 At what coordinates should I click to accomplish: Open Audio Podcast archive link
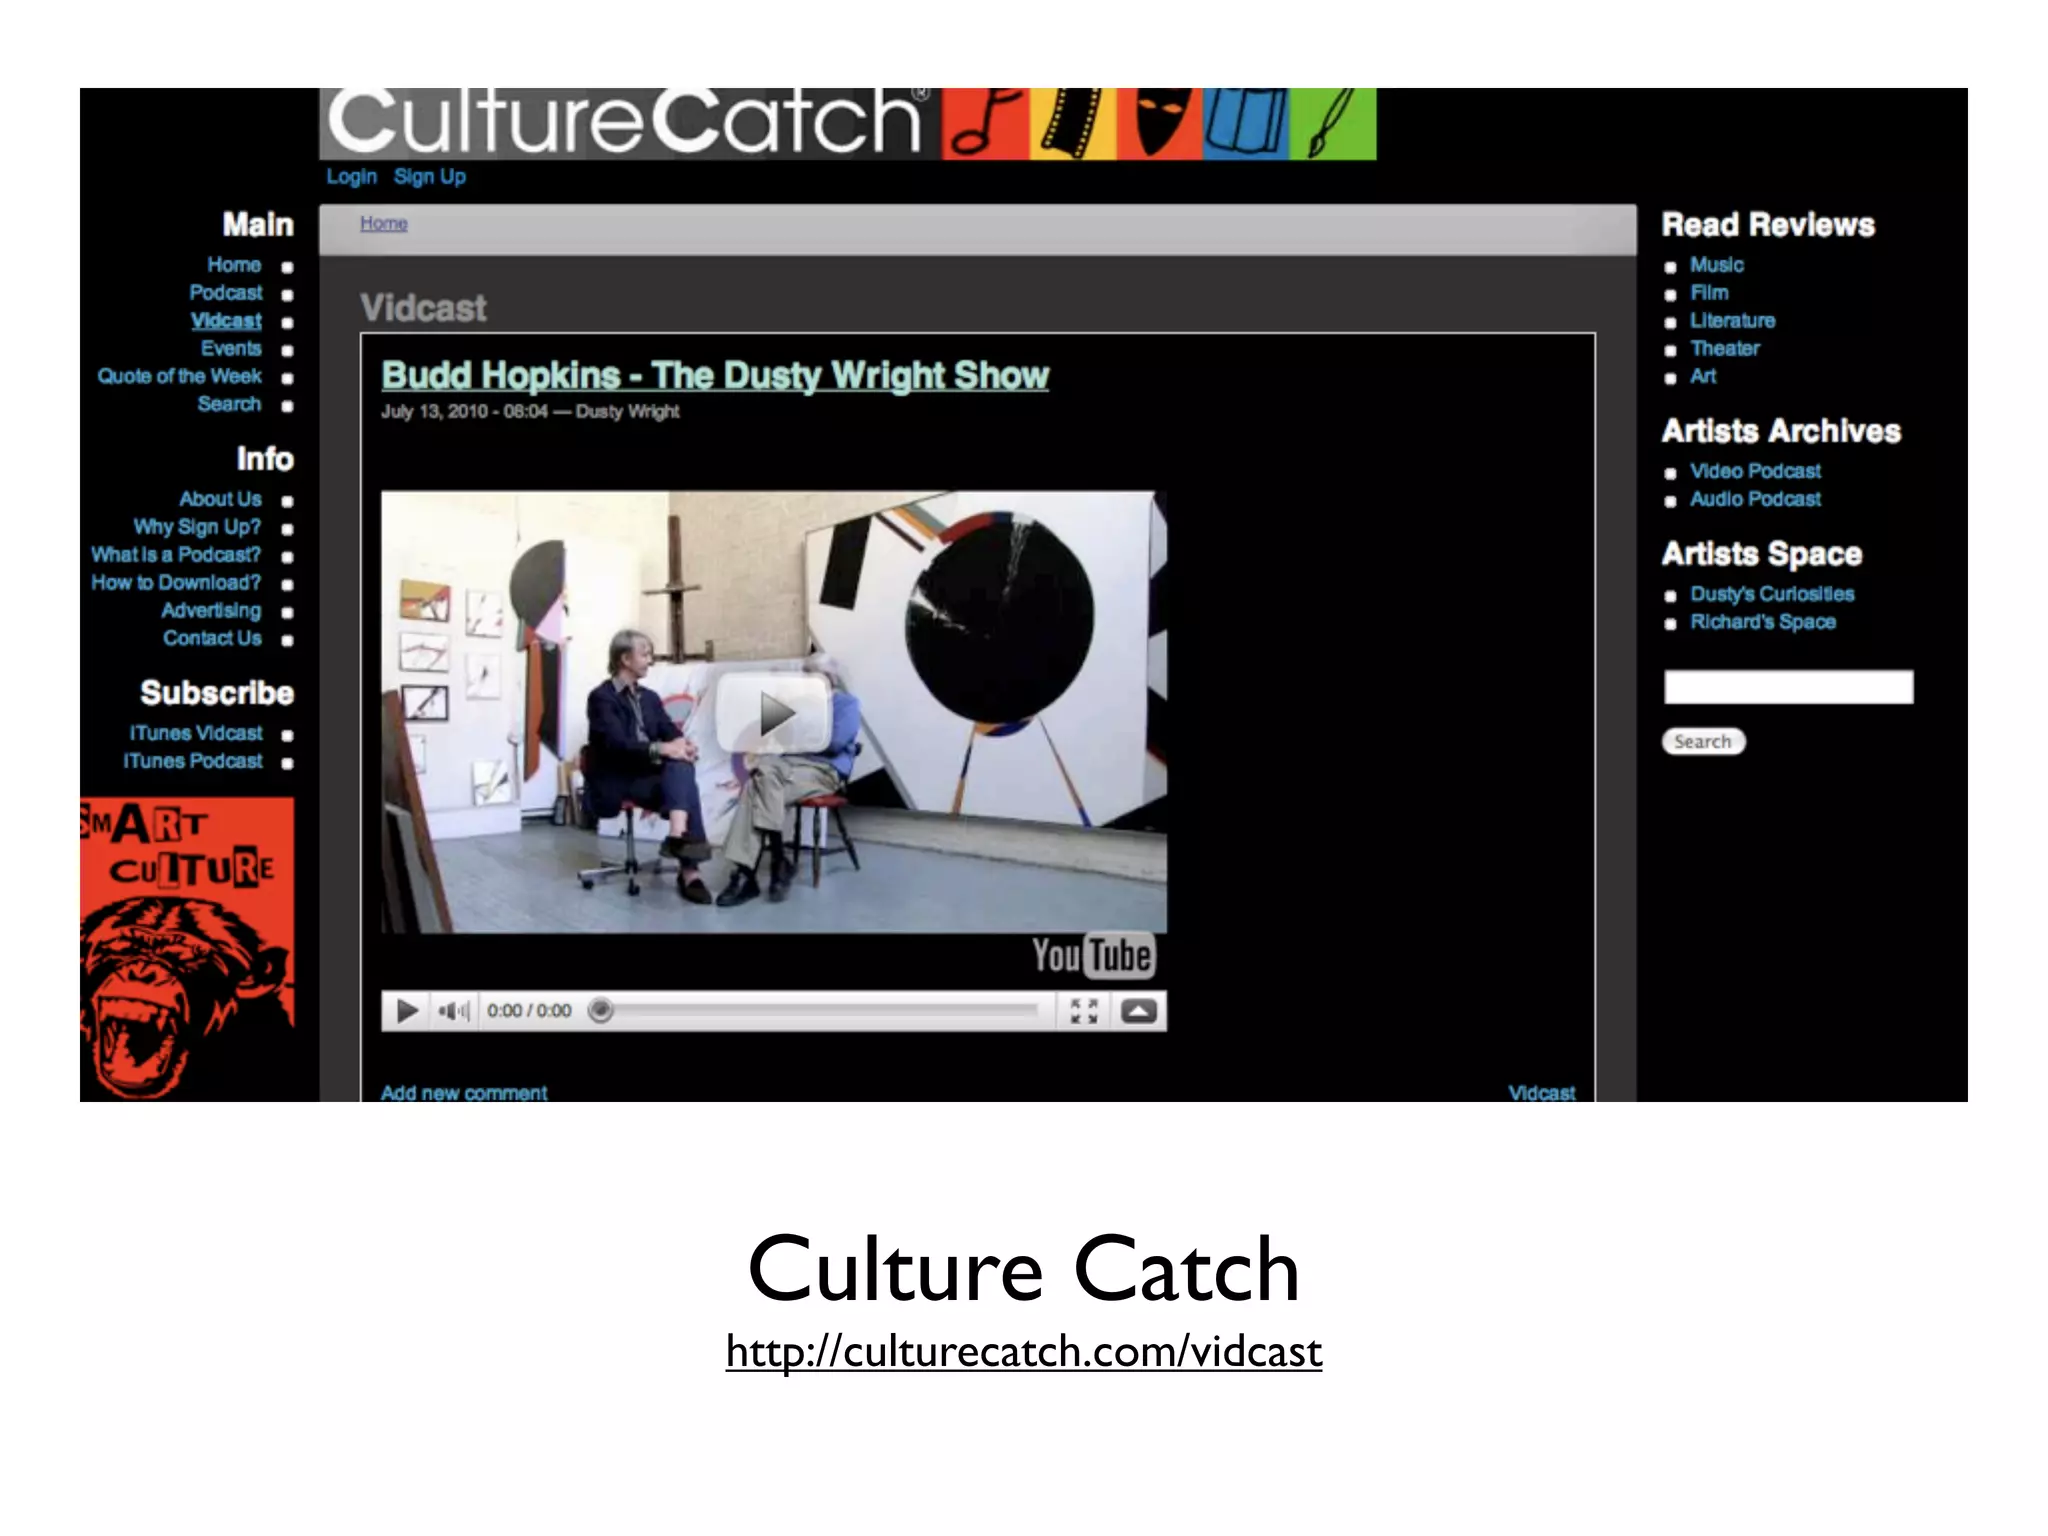[1755, 499]
